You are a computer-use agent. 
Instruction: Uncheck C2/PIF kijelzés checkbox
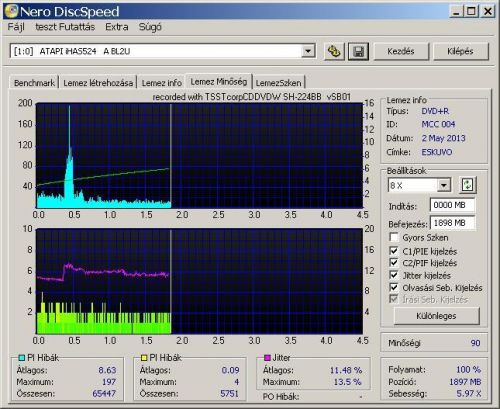(394, 263)
